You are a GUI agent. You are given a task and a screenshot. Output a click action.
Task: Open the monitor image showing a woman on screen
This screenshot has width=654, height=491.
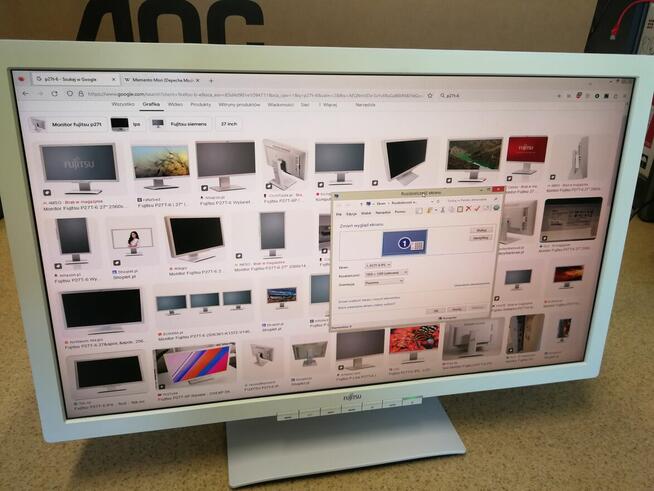(x=132, y=242)
